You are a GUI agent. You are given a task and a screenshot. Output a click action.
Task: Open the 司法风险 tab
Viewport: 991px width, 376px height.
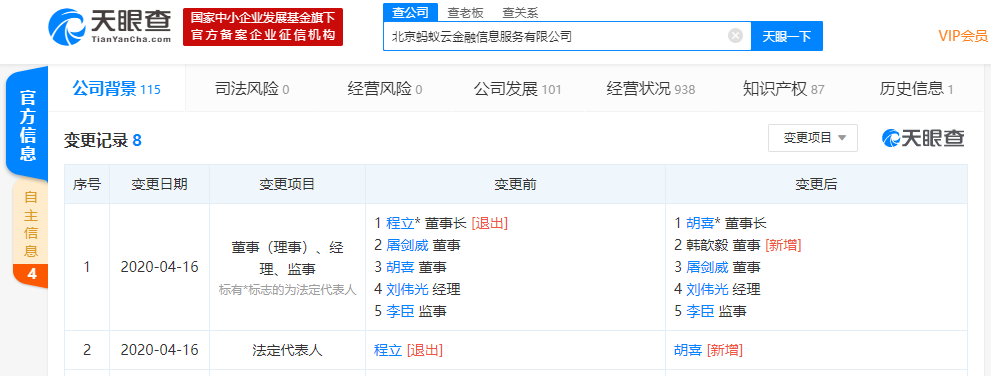tap(252, 89)
